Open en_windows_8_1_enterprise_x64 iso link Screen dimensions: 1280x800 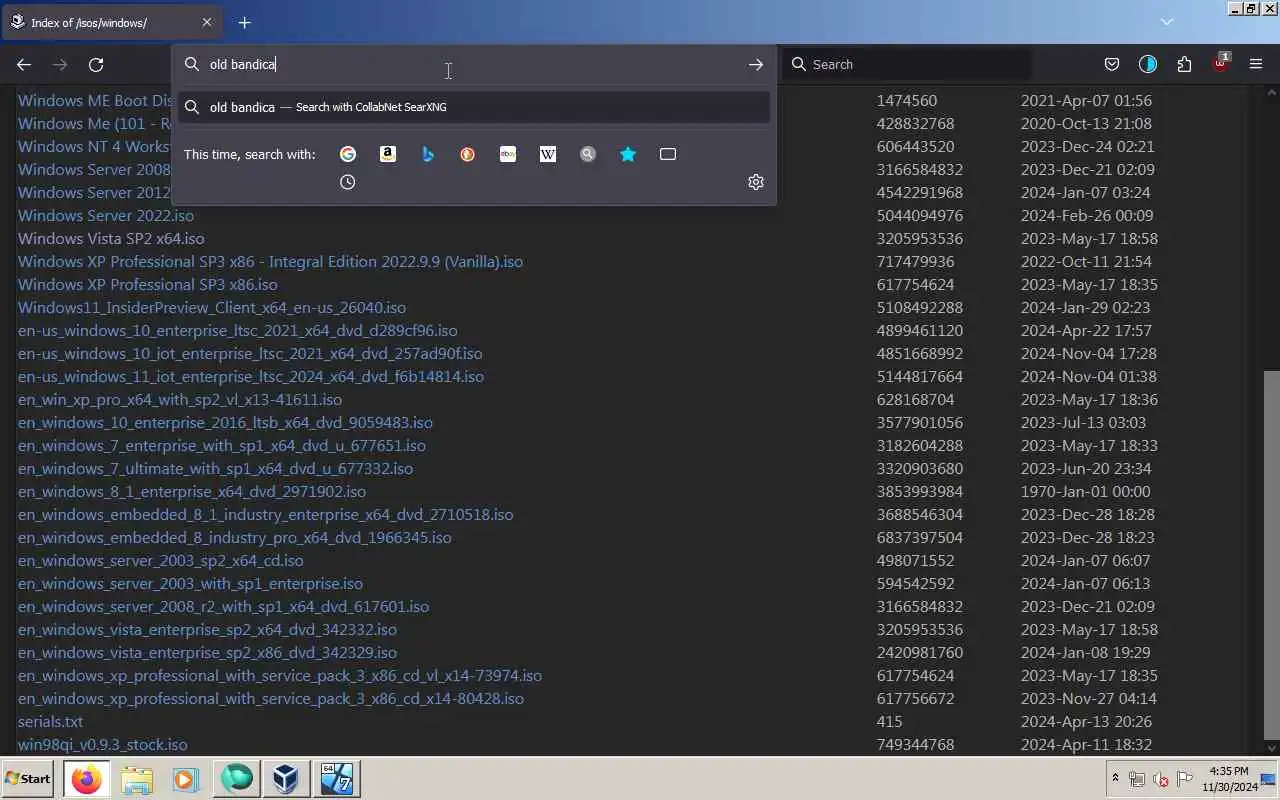[192, 491]
